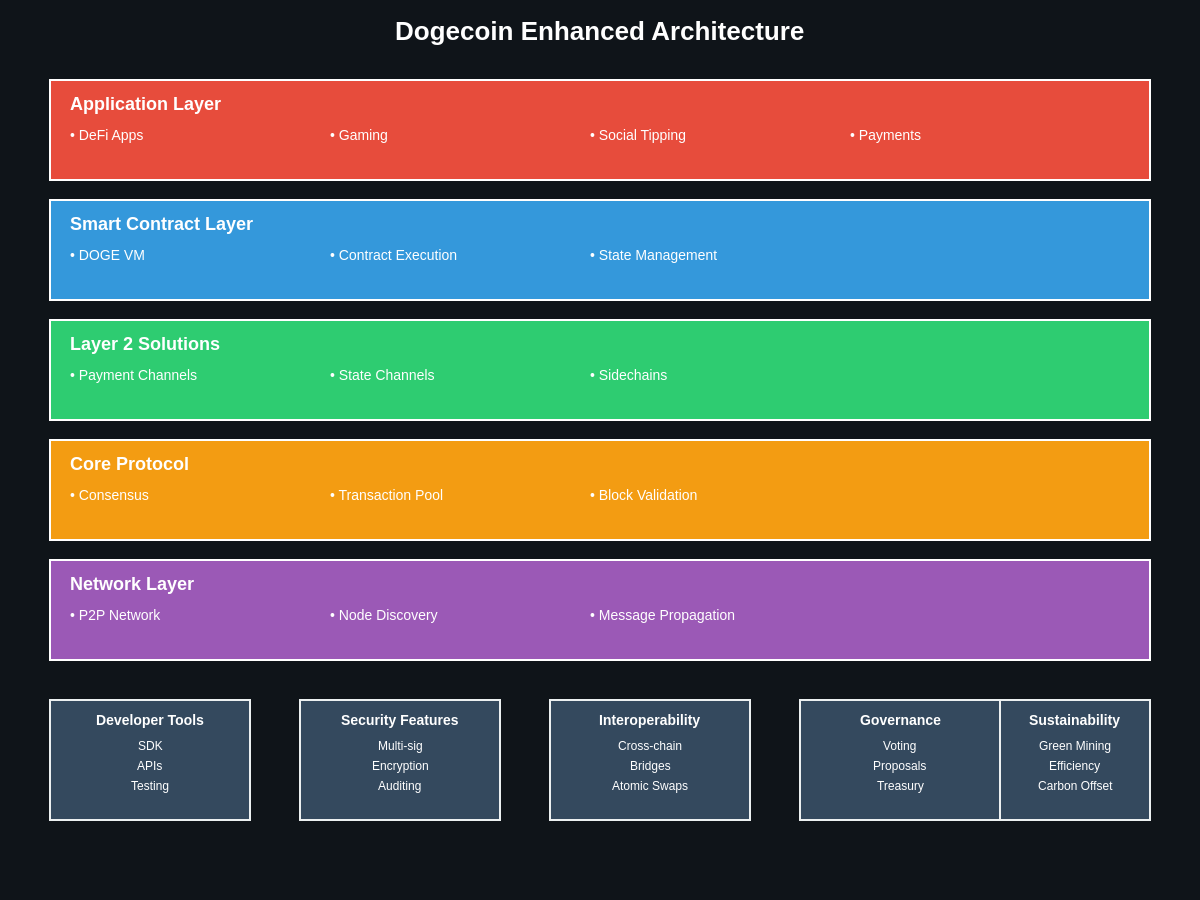
Task: Click Atomic Swaps under Interoperability
Action: click(650, 786)
